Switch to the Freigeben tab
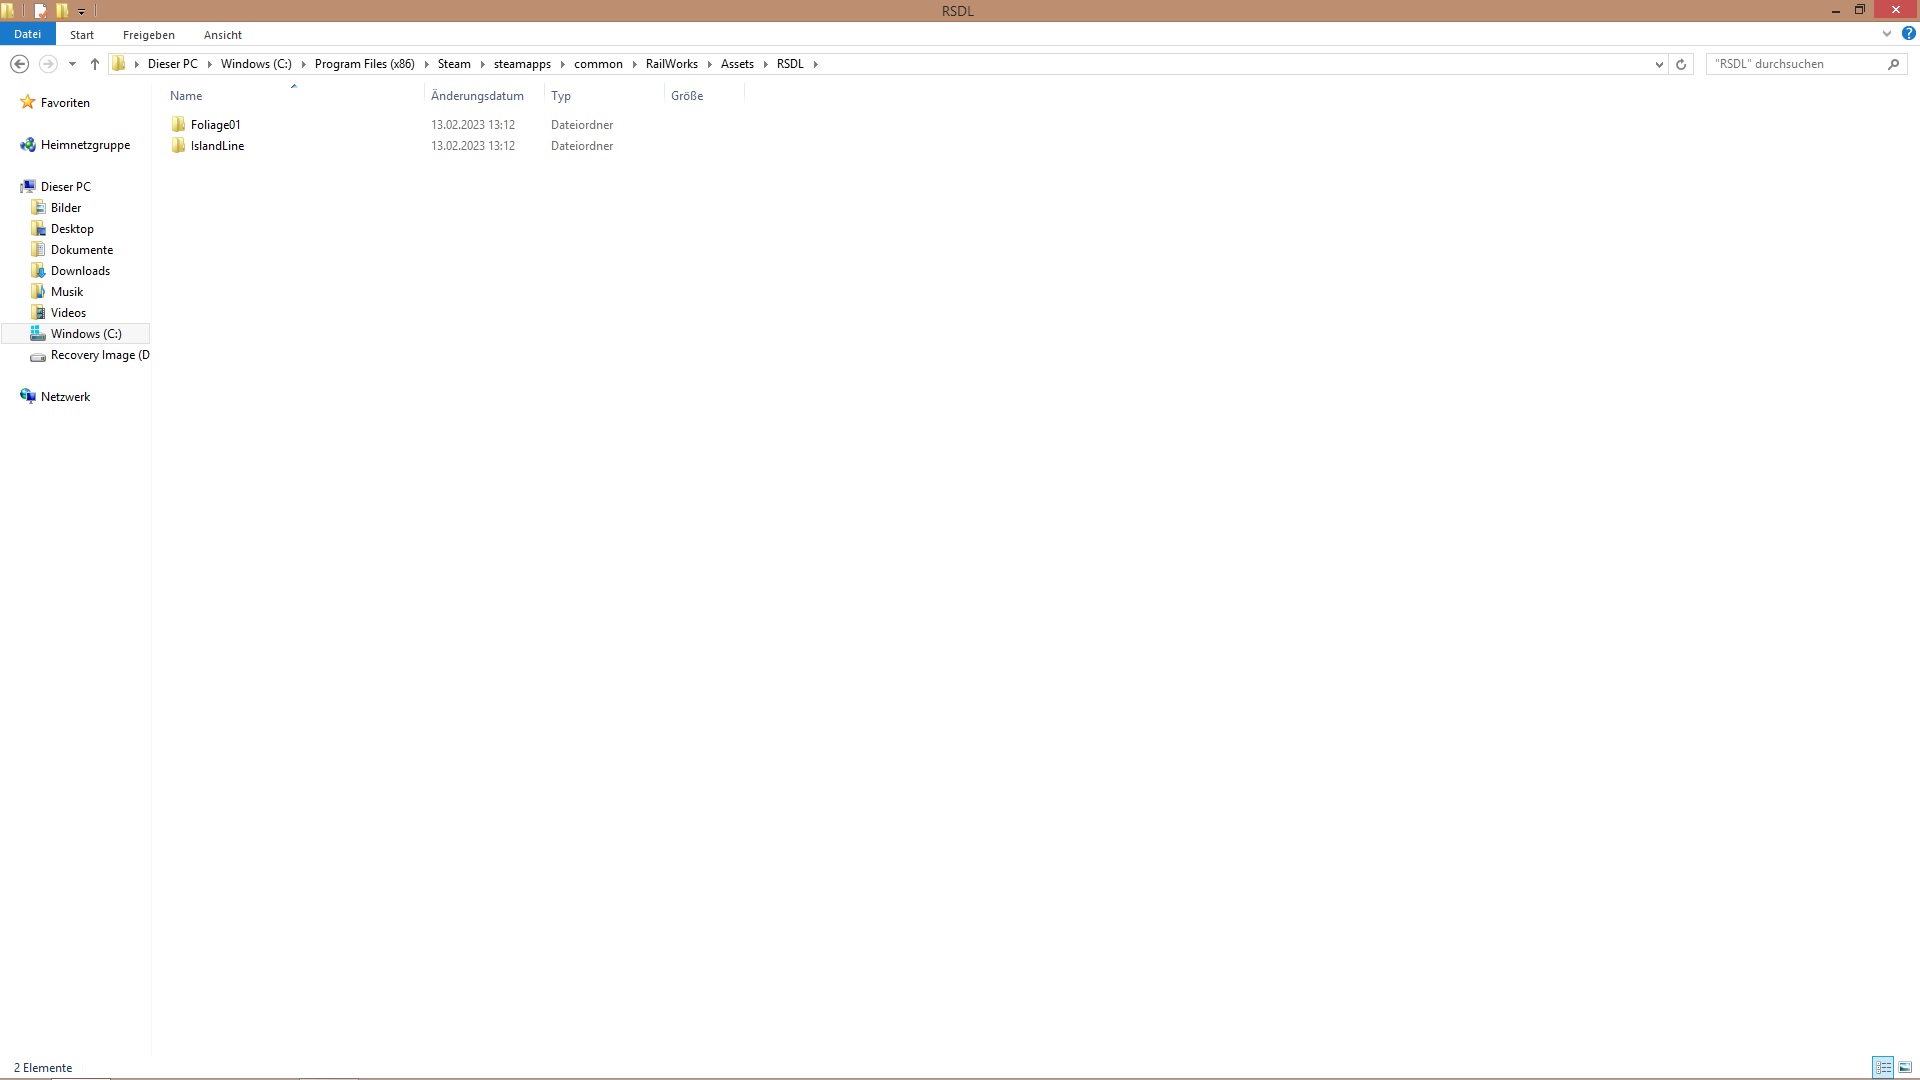1920x1080 pixels. (x=149, y=34)
